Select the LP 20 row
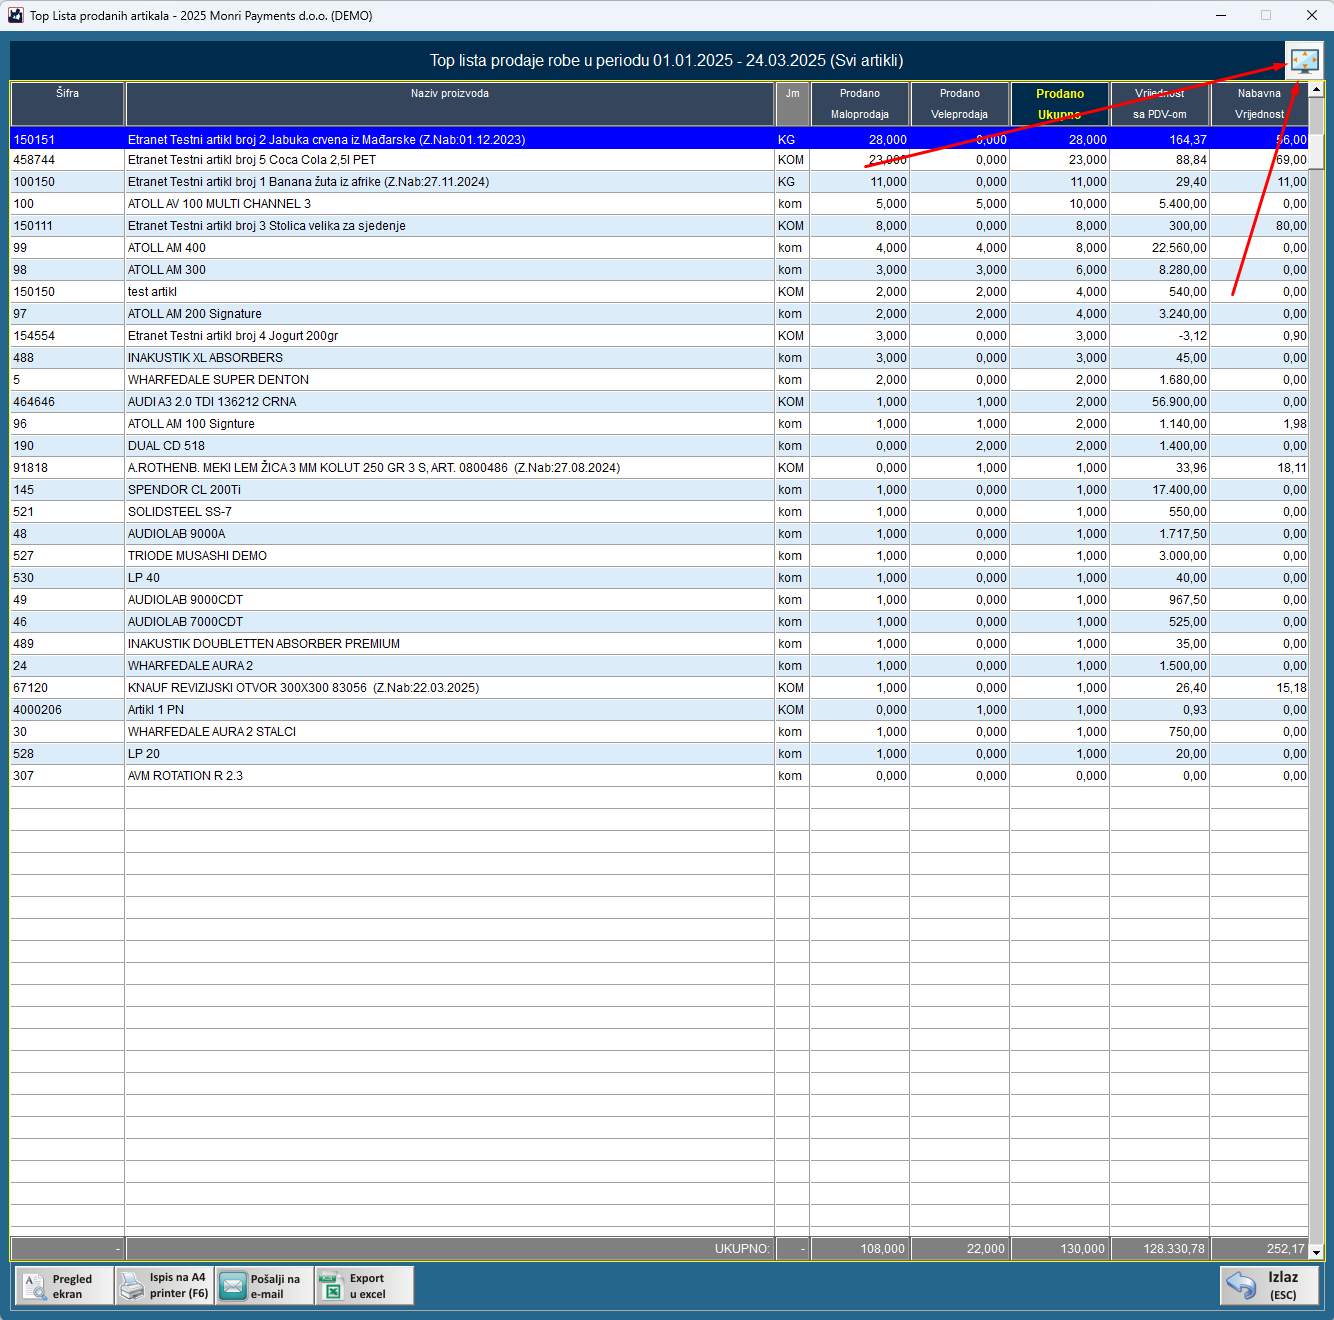 click(x=659, y=754)
